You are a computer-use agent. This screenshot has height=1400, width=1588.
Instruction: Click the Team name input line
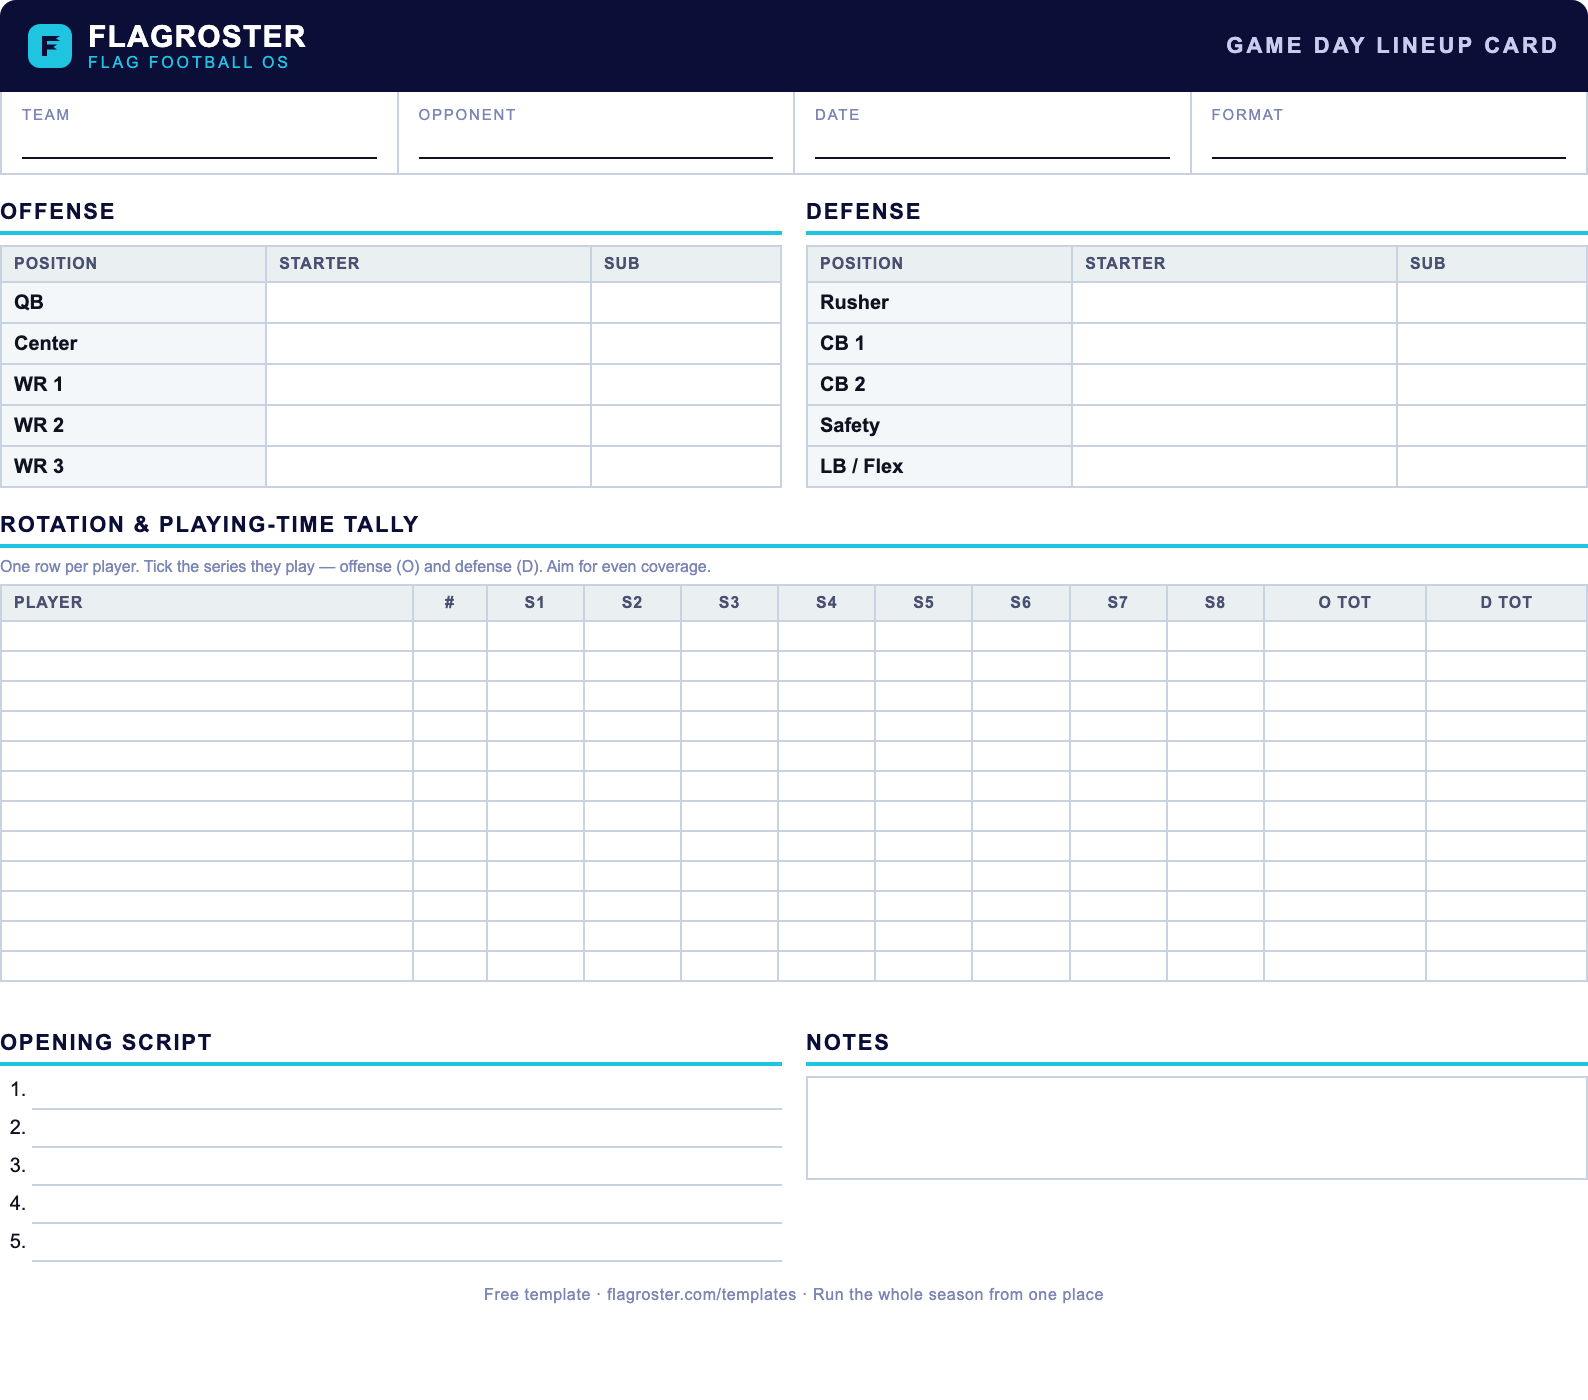[199, 146]
